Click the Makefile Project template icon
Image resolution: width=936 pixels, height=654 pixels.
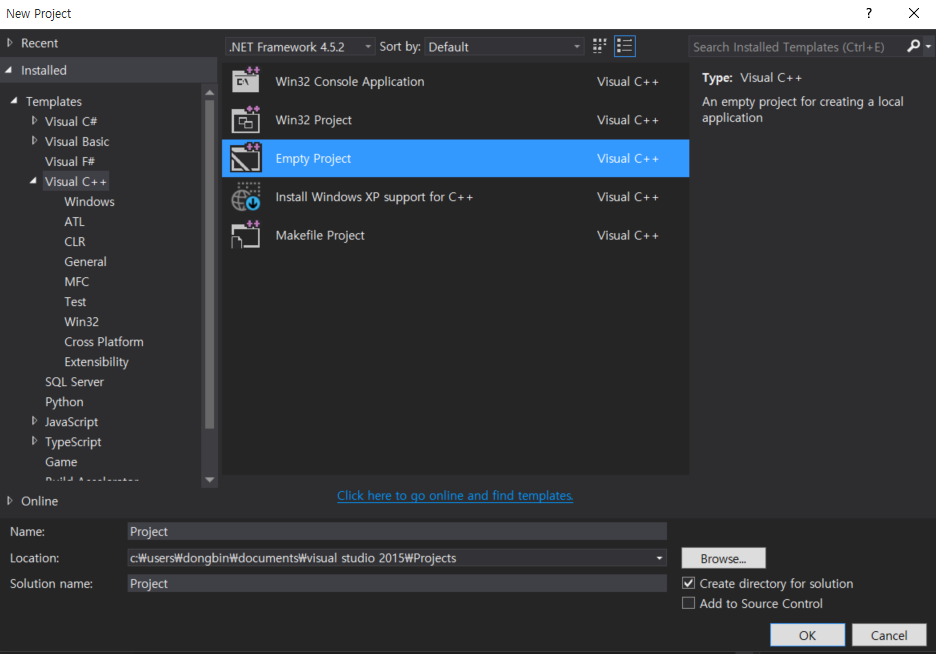point(245,235)
